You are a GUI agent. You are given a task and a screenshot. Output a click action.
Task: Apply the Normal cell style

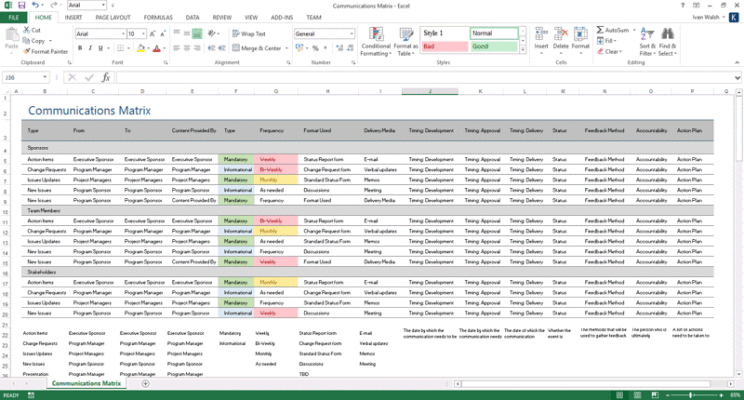pyautogui.click(x=494, y=33)
